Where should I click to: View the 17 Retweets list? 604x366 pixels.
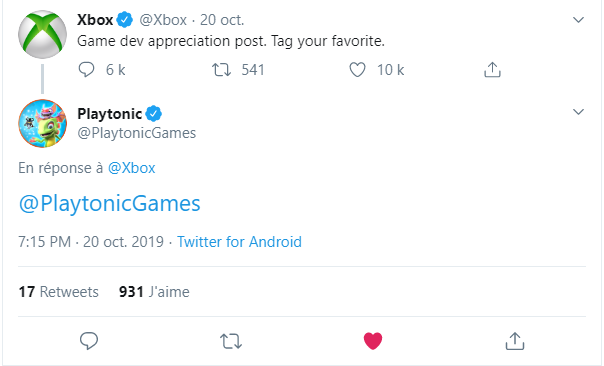[x=59, y=292]
